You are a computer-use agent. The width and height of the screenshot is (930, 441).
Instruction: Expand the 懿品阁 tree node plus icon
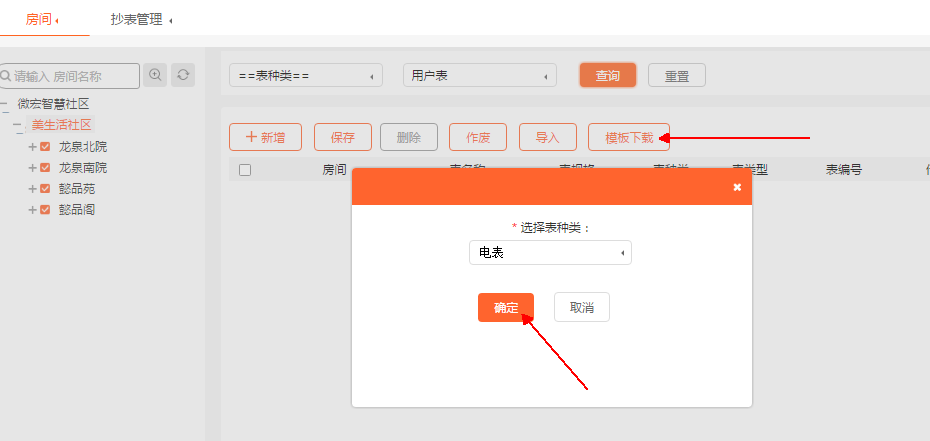(32, 210)
